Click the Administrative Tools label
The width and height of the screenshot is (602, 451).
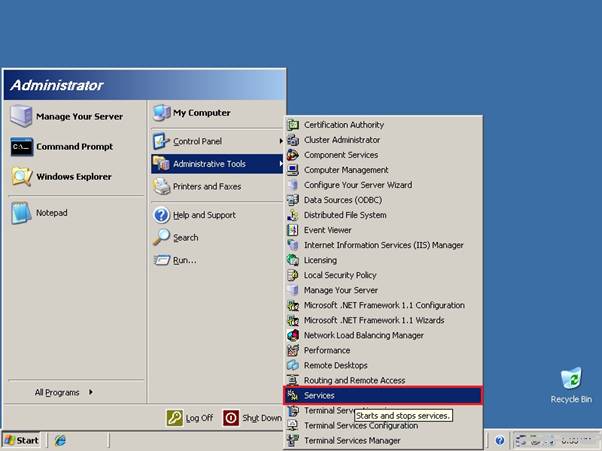209,164
